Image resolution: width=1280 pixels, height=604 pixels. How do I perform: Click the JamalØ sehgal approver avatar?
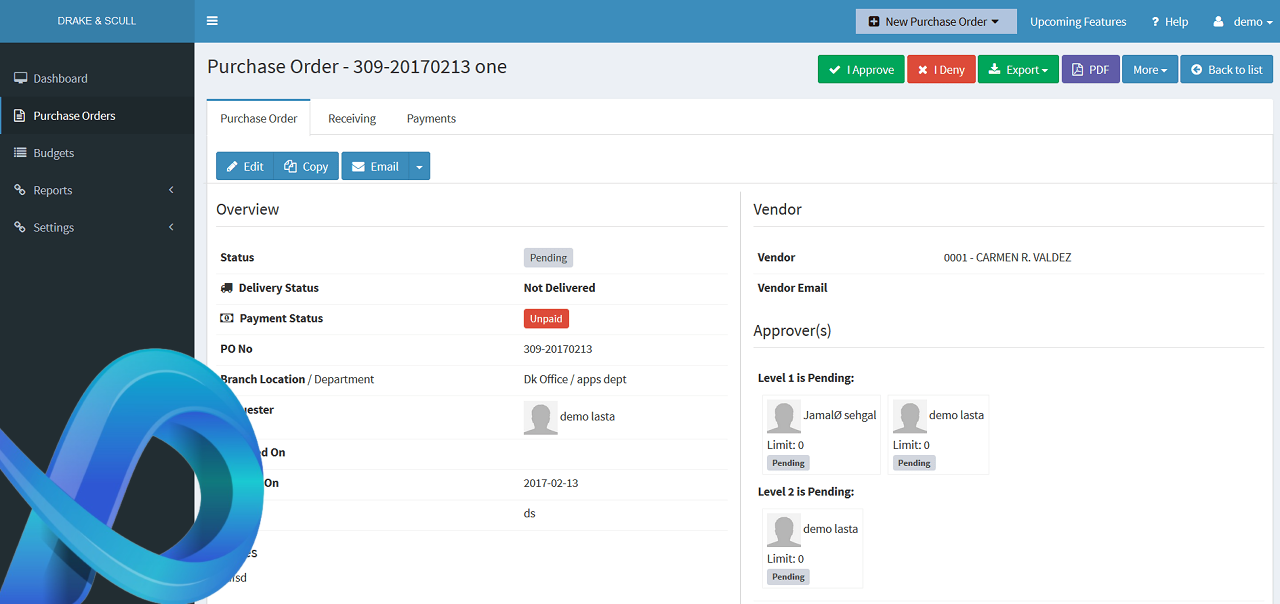[784, 417]
